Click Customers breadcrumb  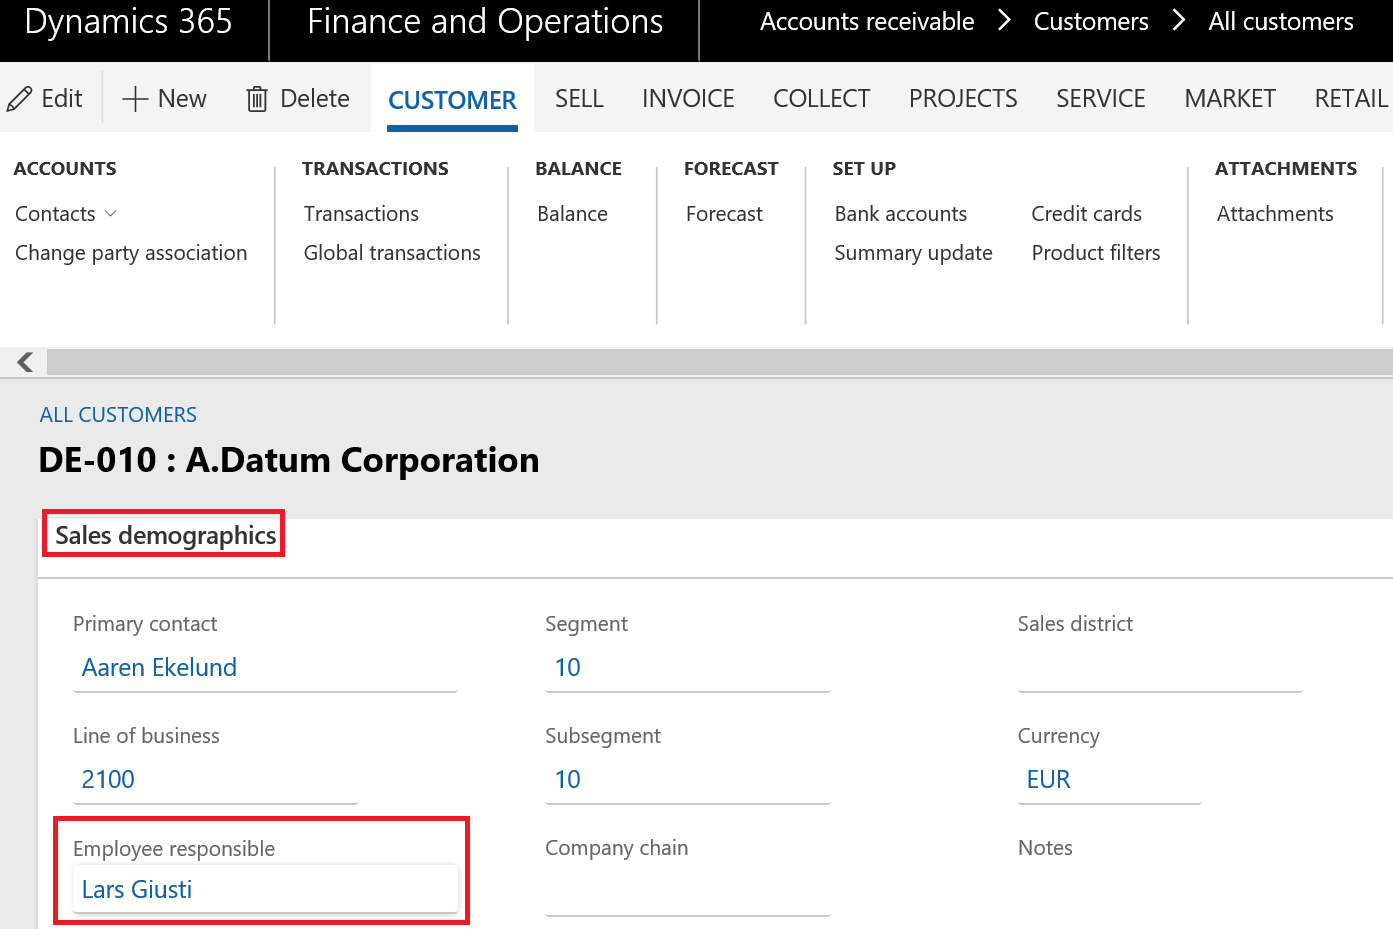[1091, 21]
